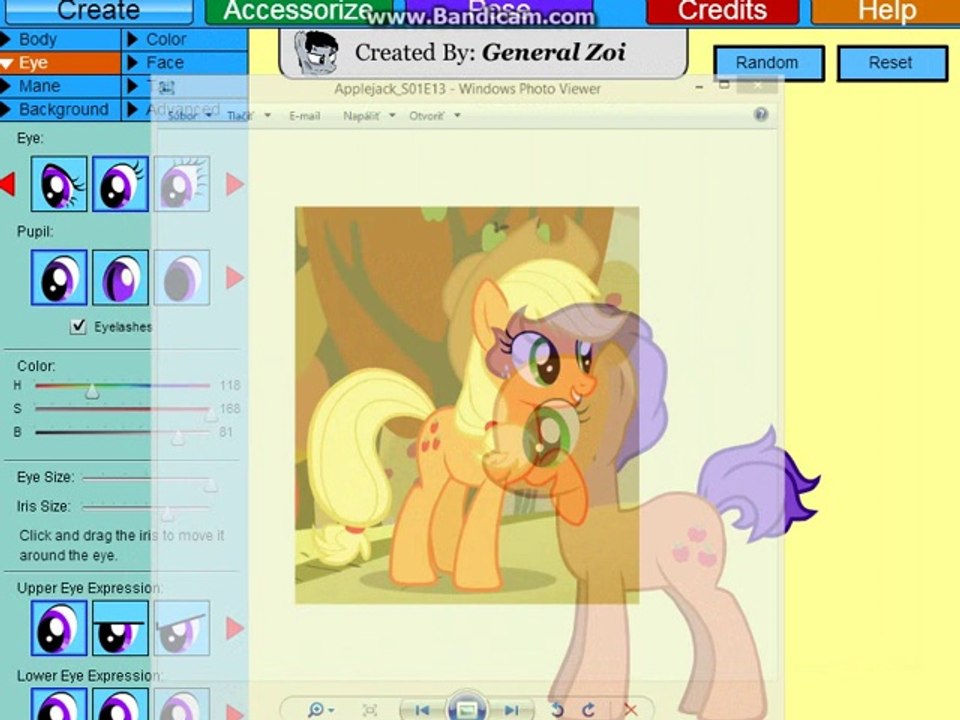Open Tlačiť menu in Photo Viewer
This screenshot has width=960, height=720.
248,115
